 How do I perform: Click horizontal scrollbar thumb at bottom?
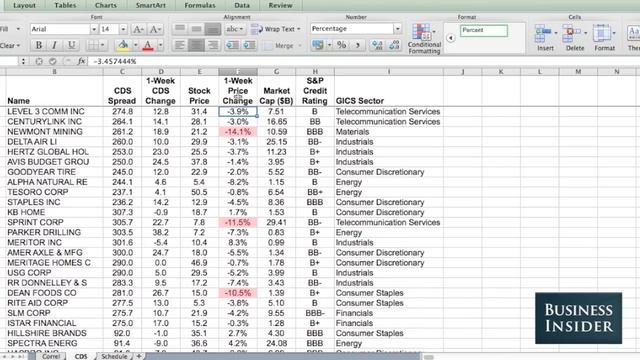point(428,357)
